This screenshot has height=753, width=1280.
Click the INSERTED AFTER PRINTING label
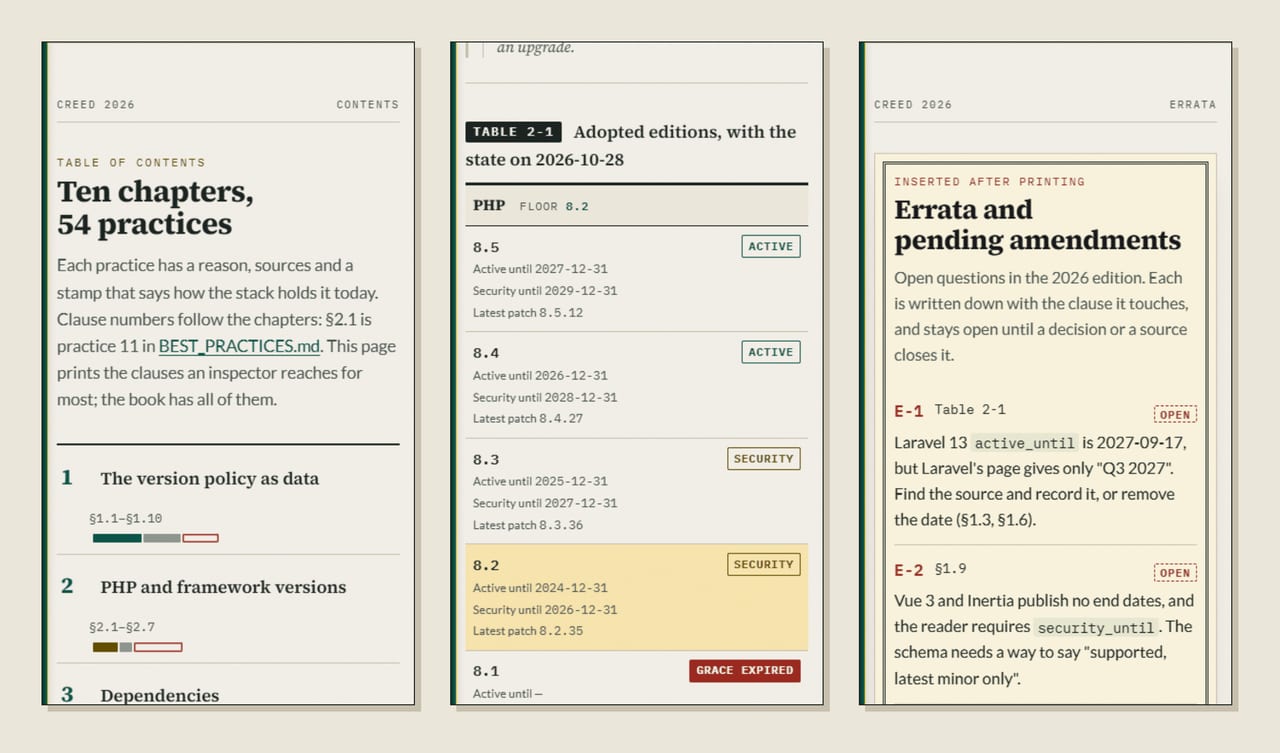pyautogui.click(x=989, y=182)
